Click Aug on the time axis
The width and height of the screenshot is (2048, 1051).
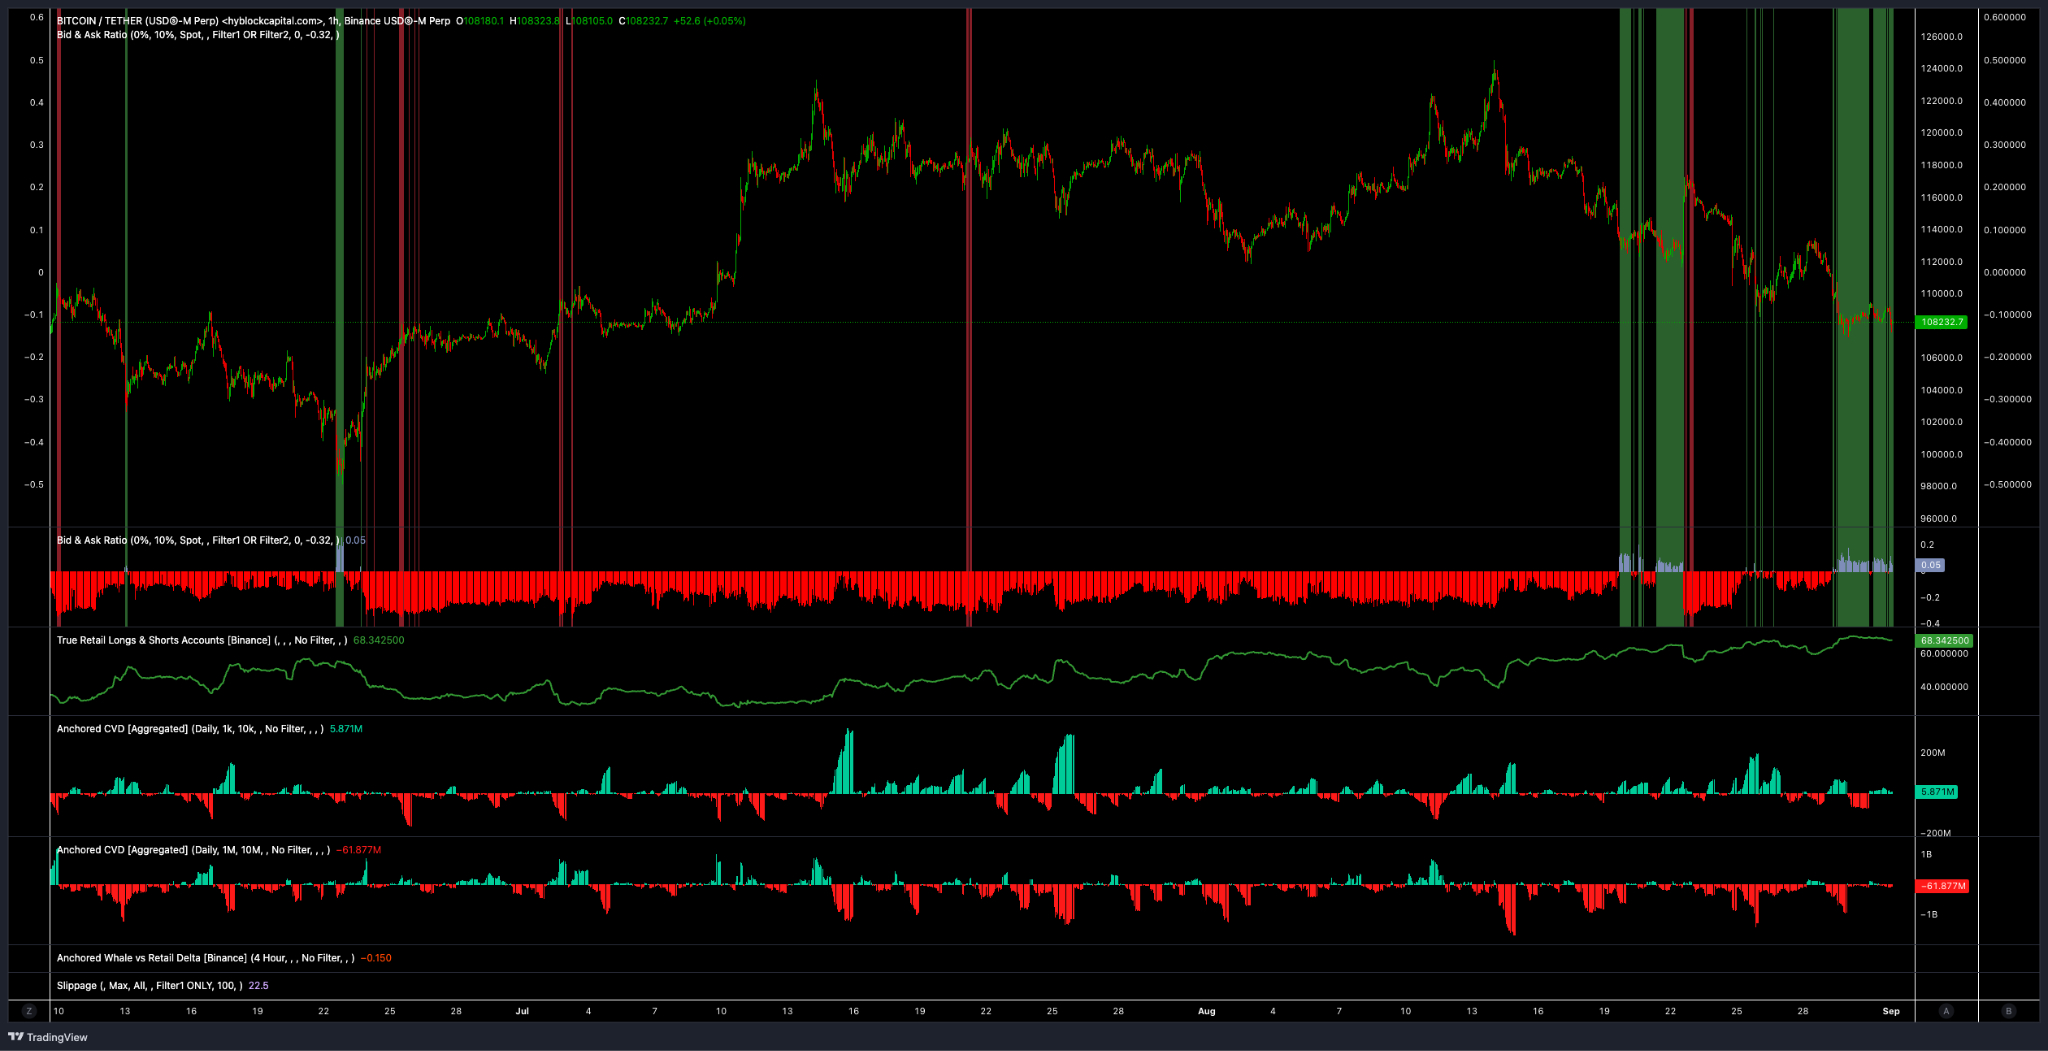(x=1206, y=1011)
